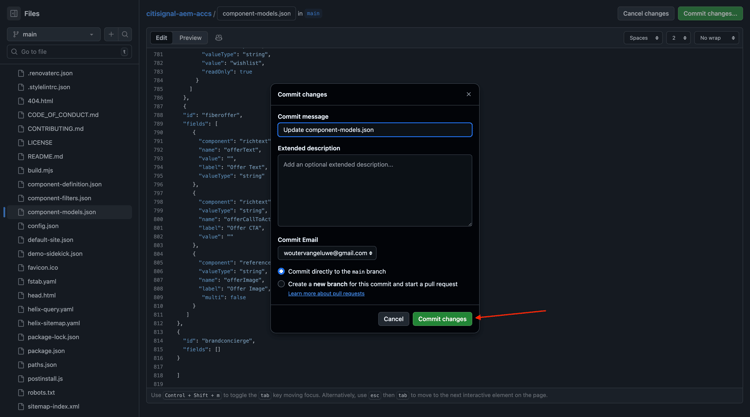Open CONTRIBUTING.md in file tree

55,129
